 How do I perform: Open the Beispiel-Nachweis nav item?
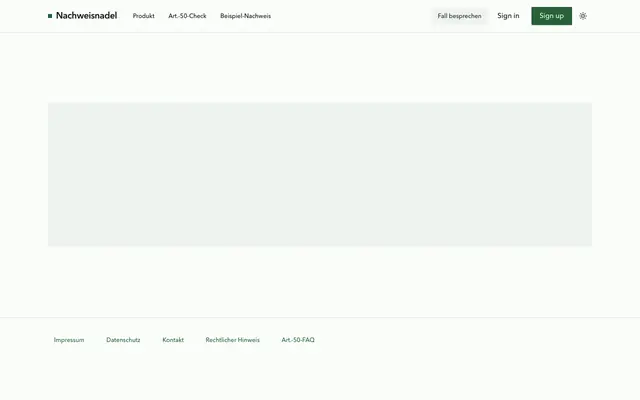pos(245,16)
